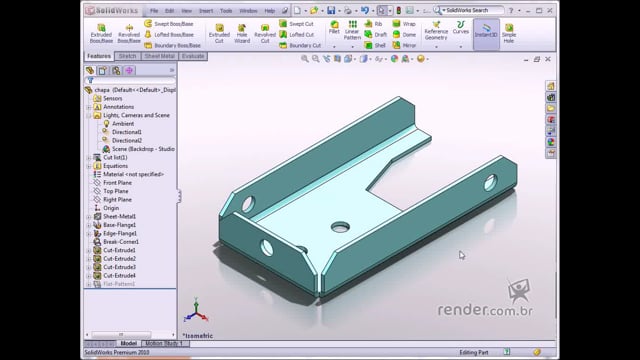Choose Lofted Cut
Viewport: 640px width, 360px height.
pyautogui.click(x=297, y=35)
